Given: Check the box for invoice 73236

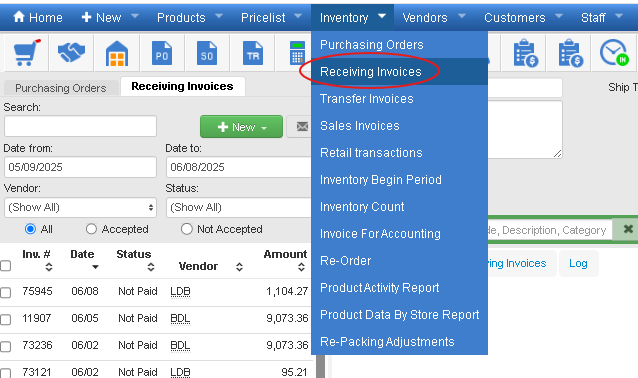Looking at the screenshot, I should pyautogui.click(x=5, y=346).
